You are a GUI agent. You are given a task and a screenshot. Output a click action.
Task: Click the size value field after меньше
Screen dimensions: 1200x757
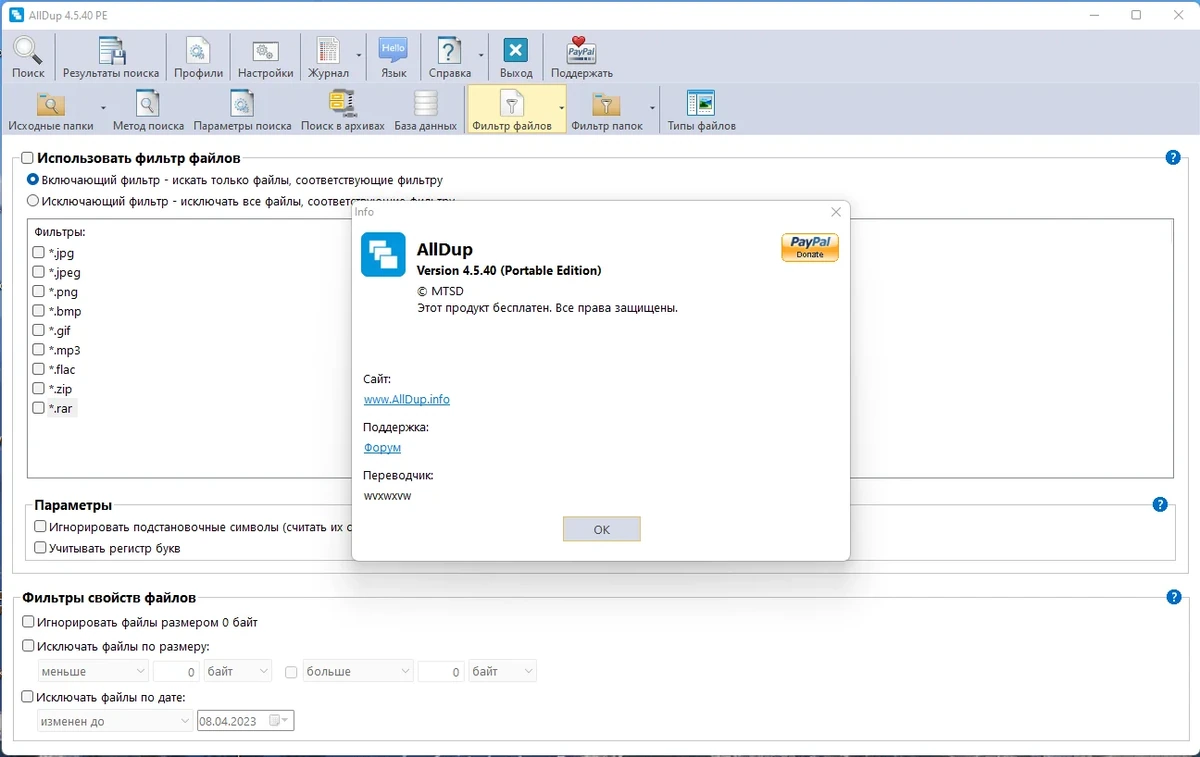[x=175, y=671]
